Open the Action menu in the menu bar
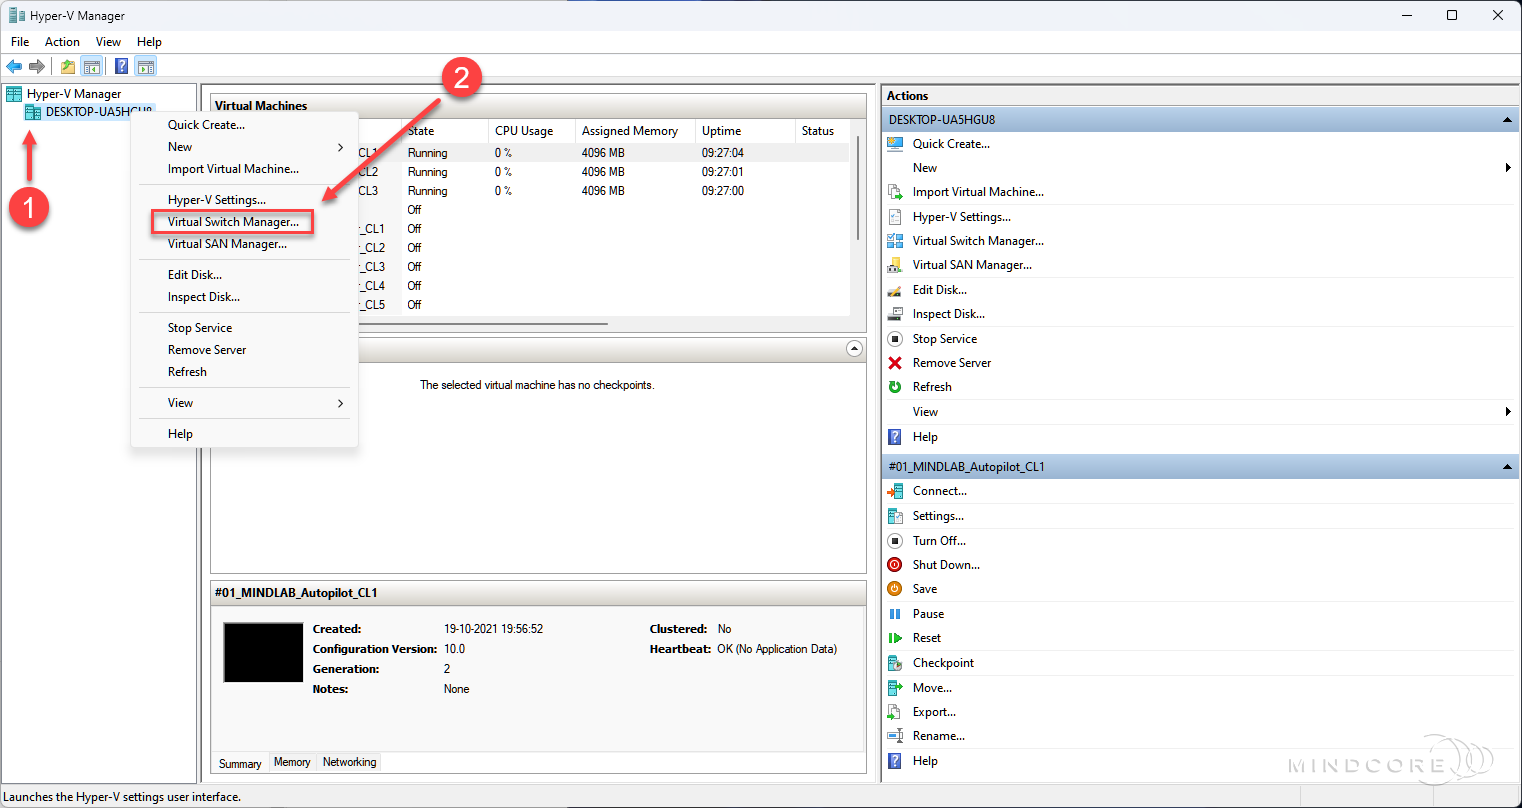The image size is (1522, 808). click(62, 42)
